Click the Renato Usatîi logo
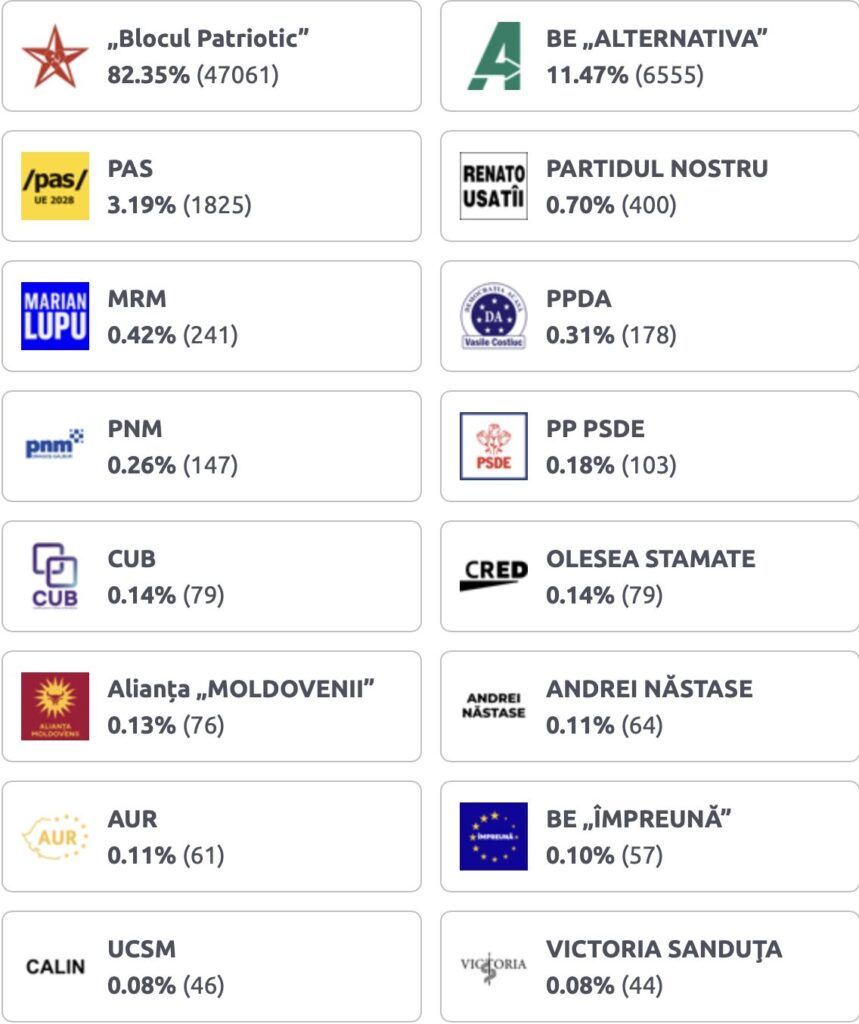The image size is (859, 1024). (494, 186)
